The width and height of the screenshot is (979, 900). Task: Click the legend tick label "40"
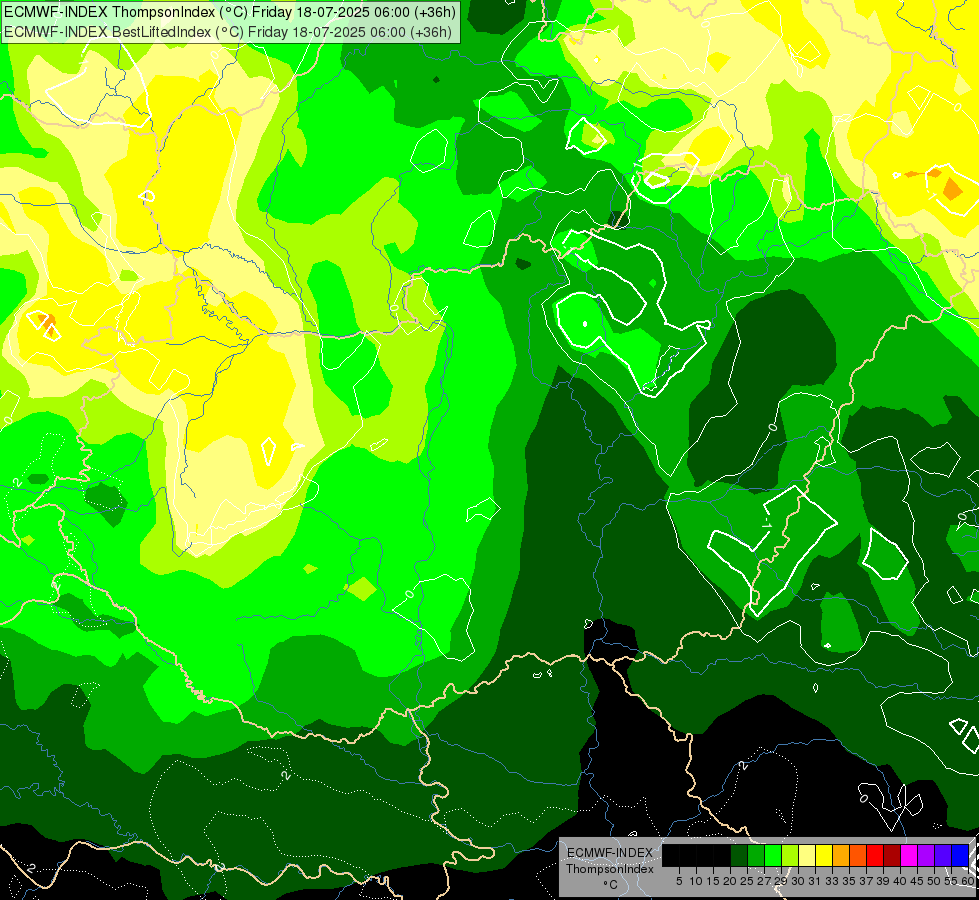[900, 881]
